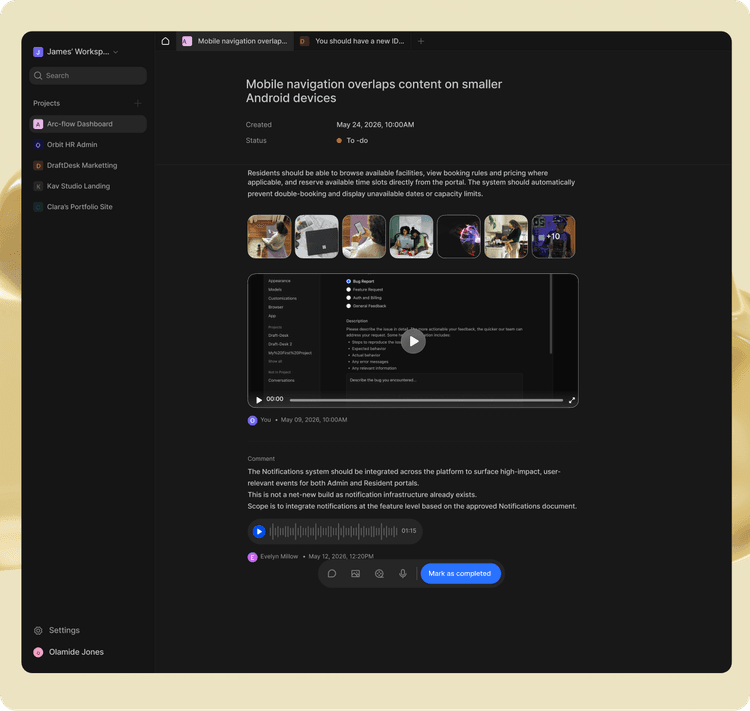Open Kav Studio Landing project
The image size is (750, 711).
pos(88,186)
